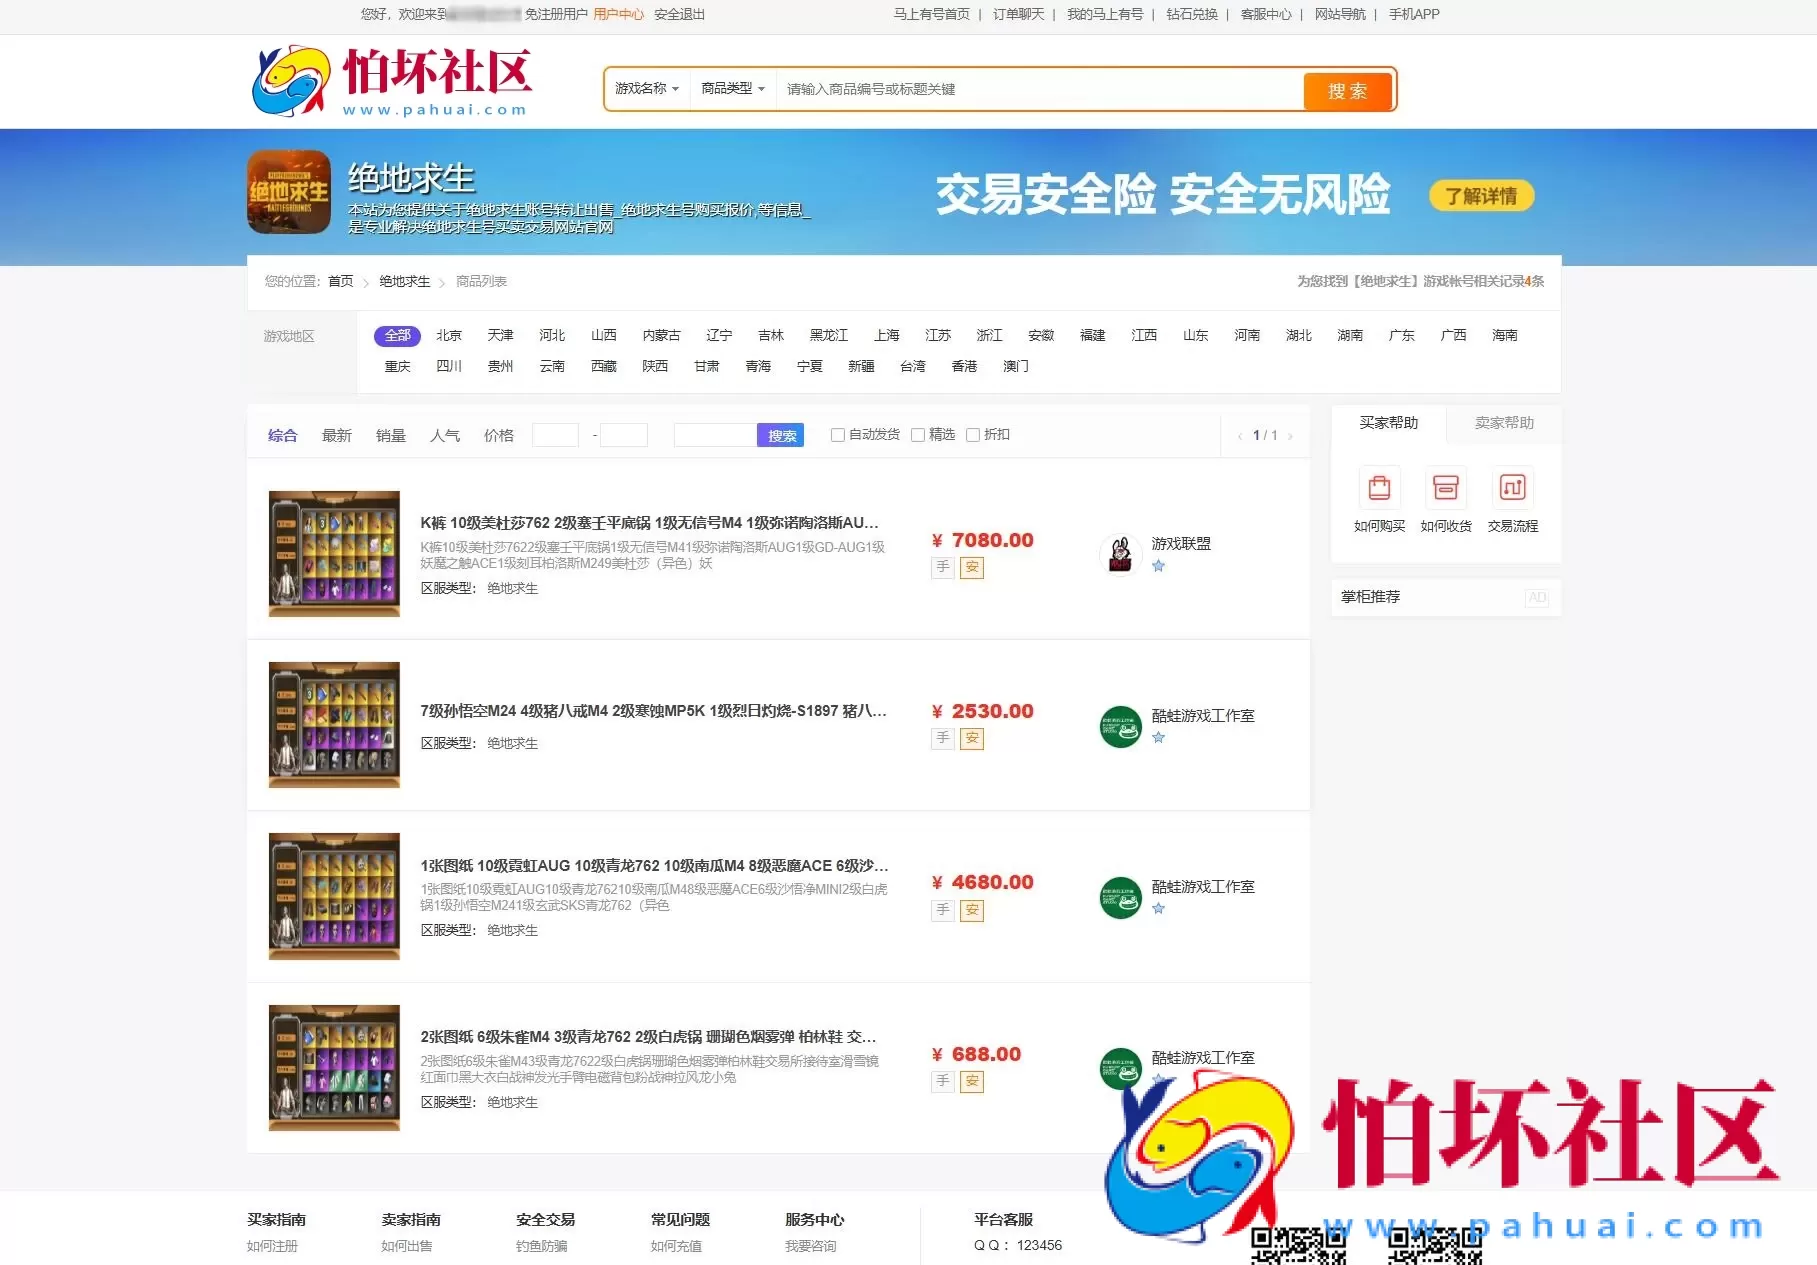Click the star icon beside 酷蛙游戏工作室

click(1158, 737)
